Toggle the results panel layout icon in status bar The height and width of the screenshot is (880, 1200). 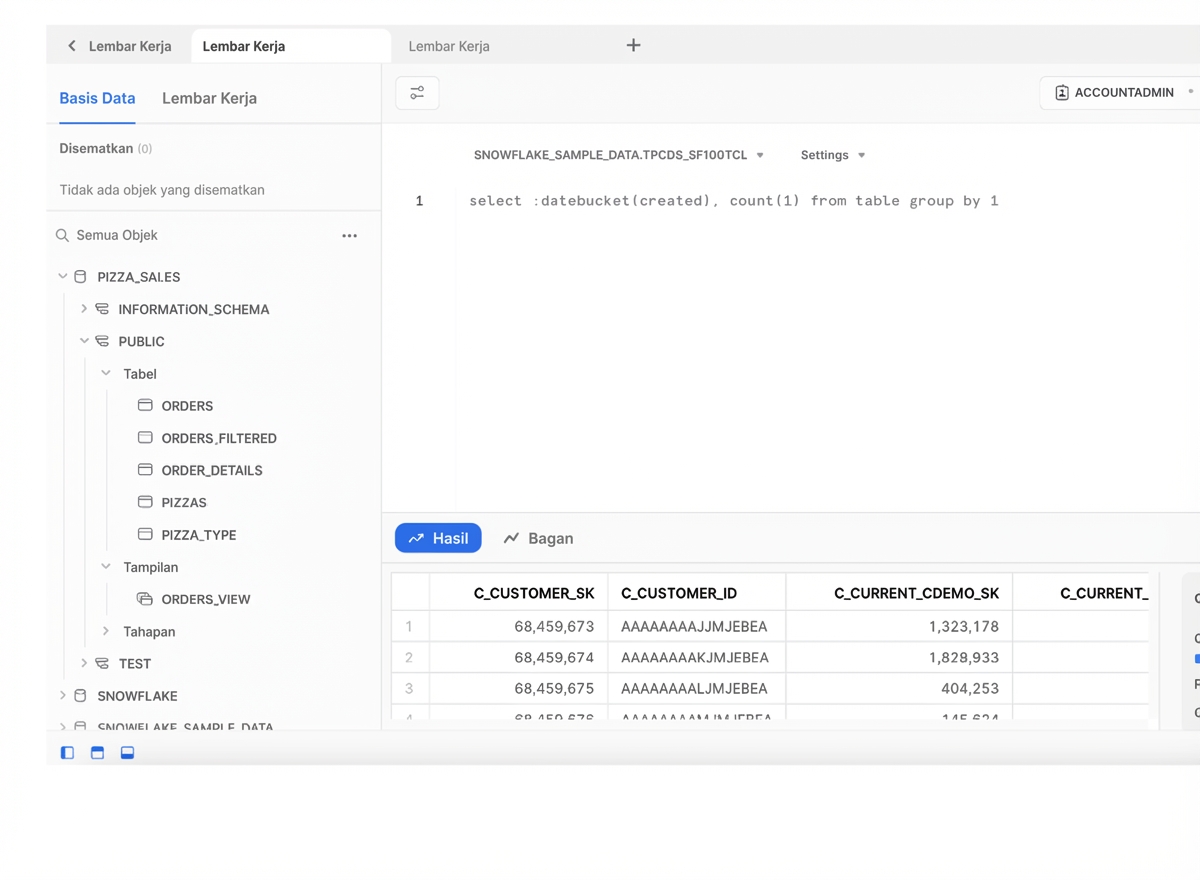point(127,752)
